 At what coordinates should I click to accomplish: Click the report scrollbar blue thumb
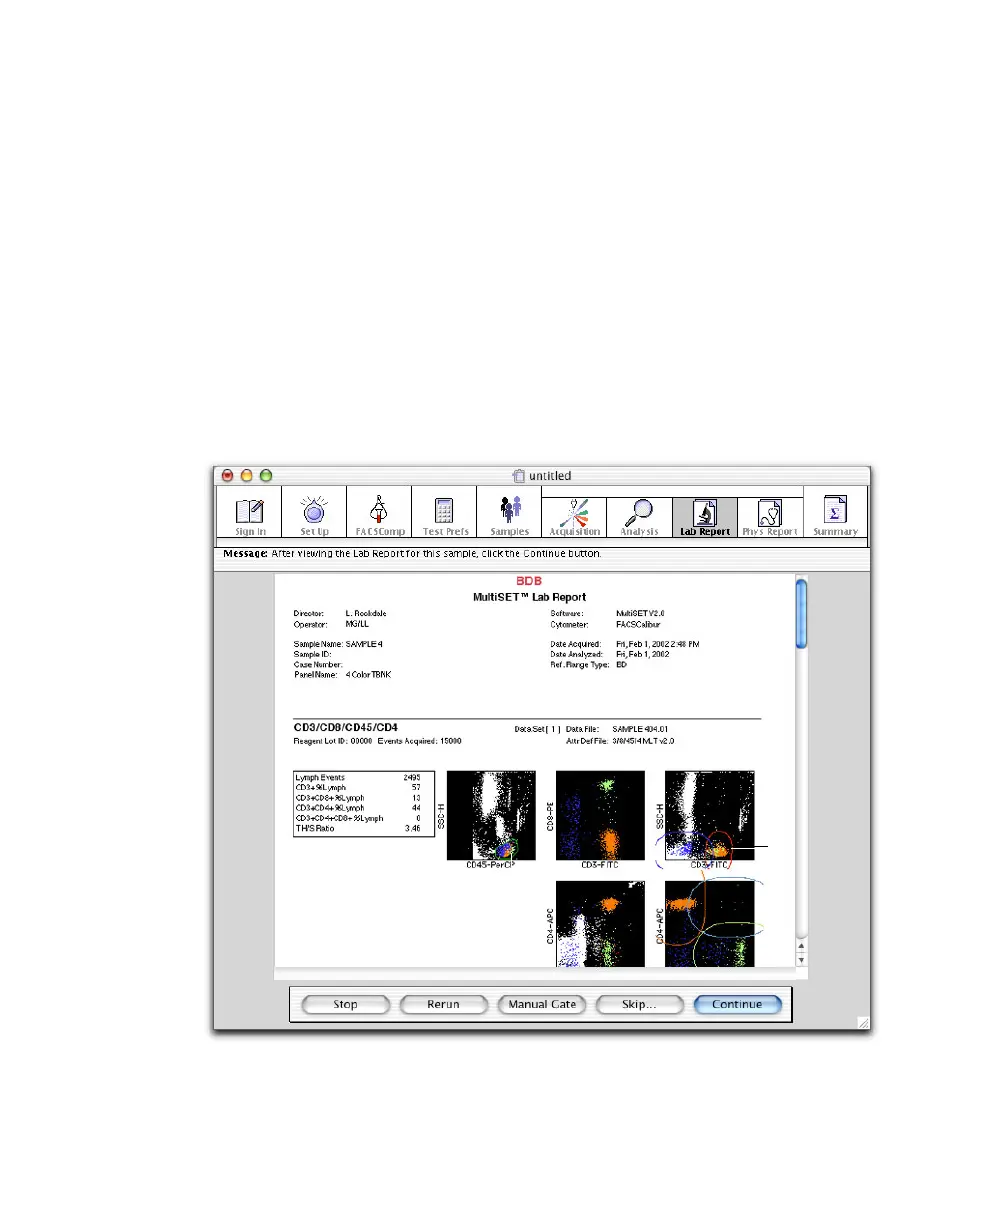[801, 614]
